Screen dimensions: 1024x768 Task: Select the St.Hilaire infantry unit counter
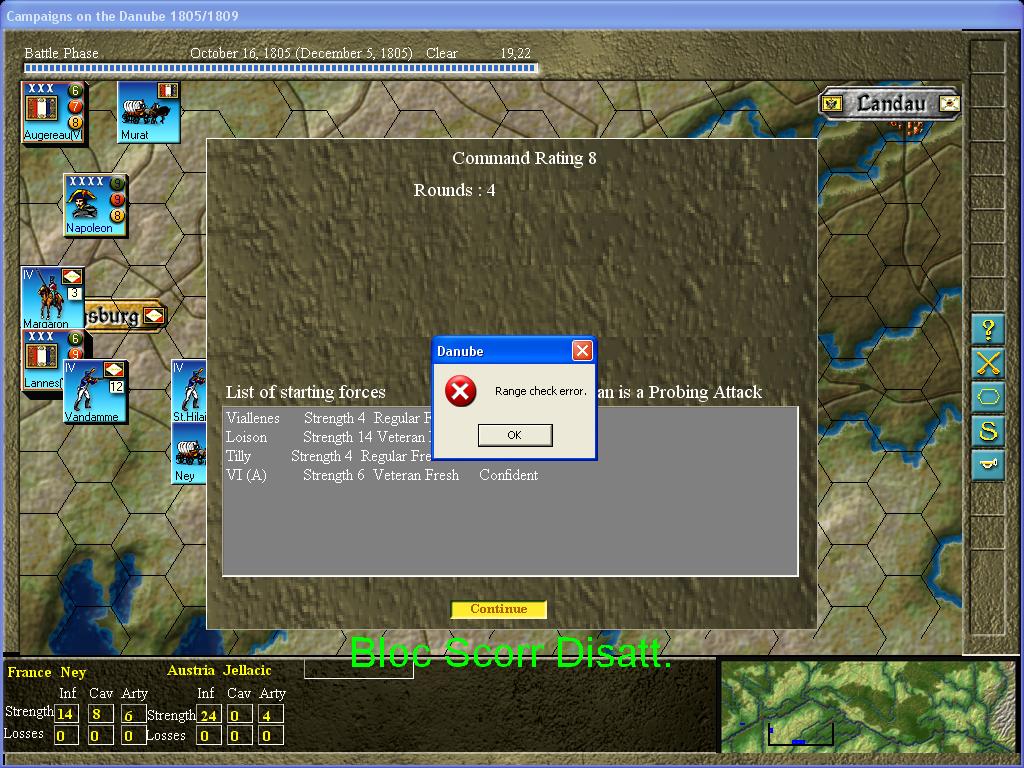[189, 391]
